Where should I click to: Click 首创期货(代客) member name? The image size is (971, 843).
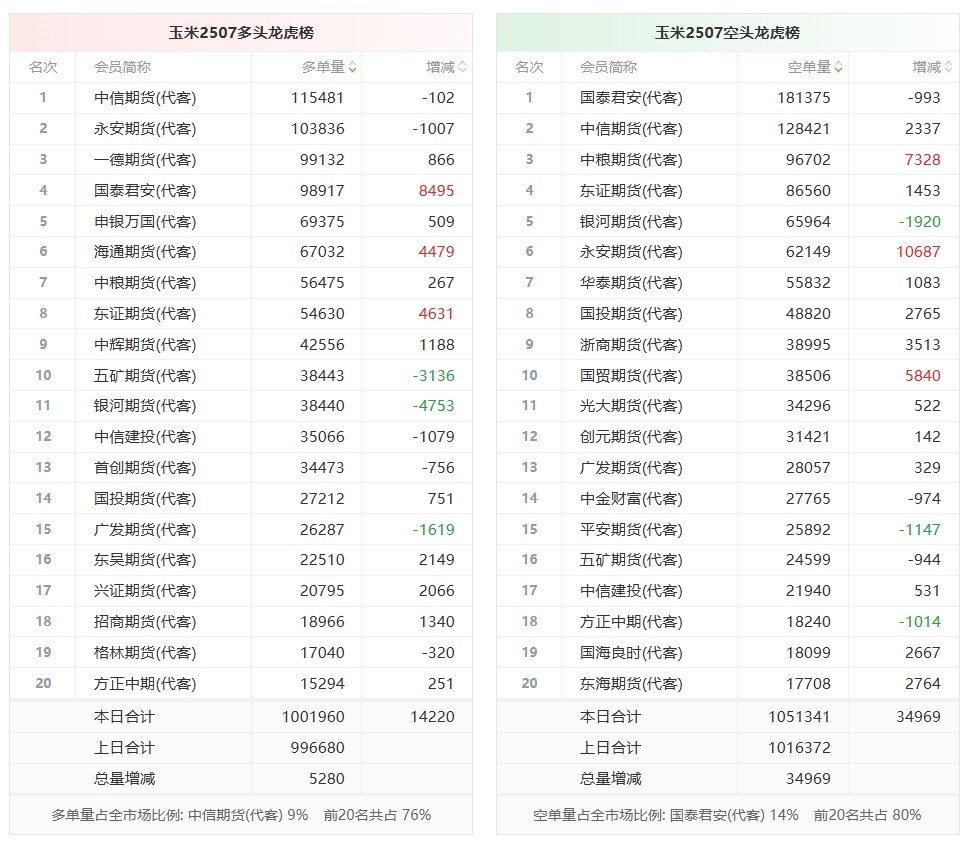pyautogui.click(x=145, y=468)
